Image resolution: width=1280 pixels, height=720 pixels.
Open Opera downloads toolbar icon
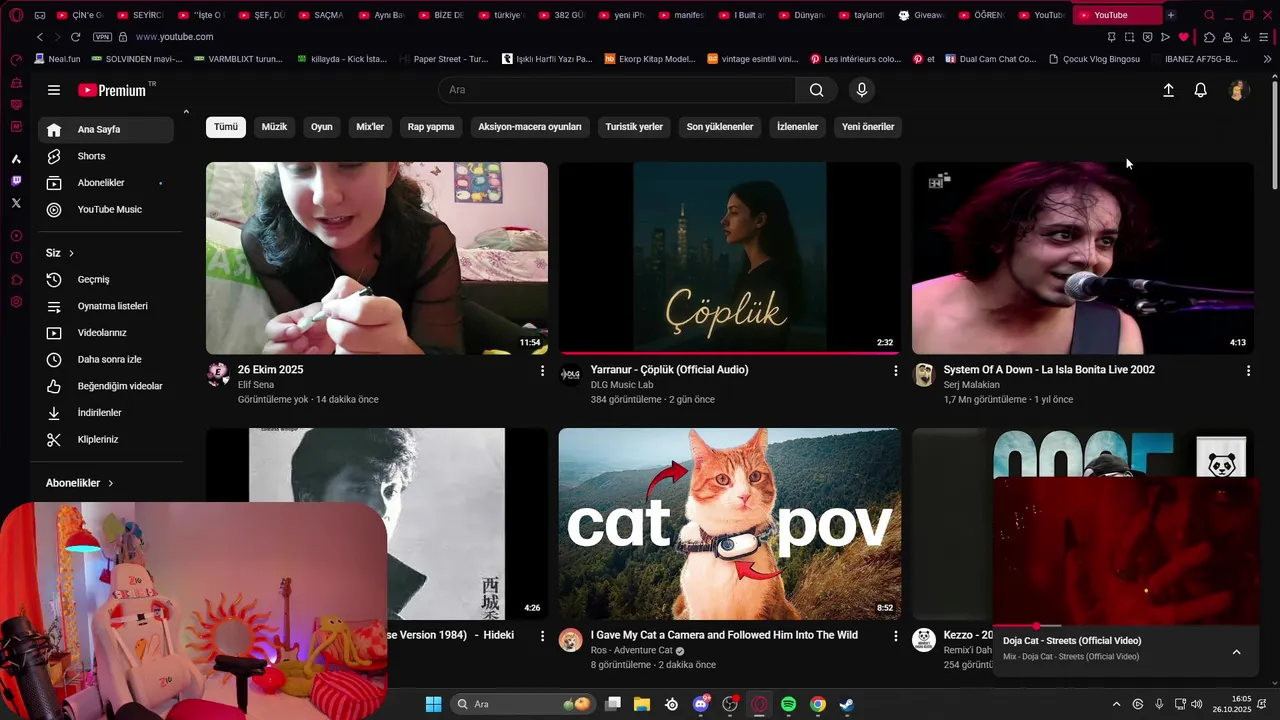(1245, 37)
